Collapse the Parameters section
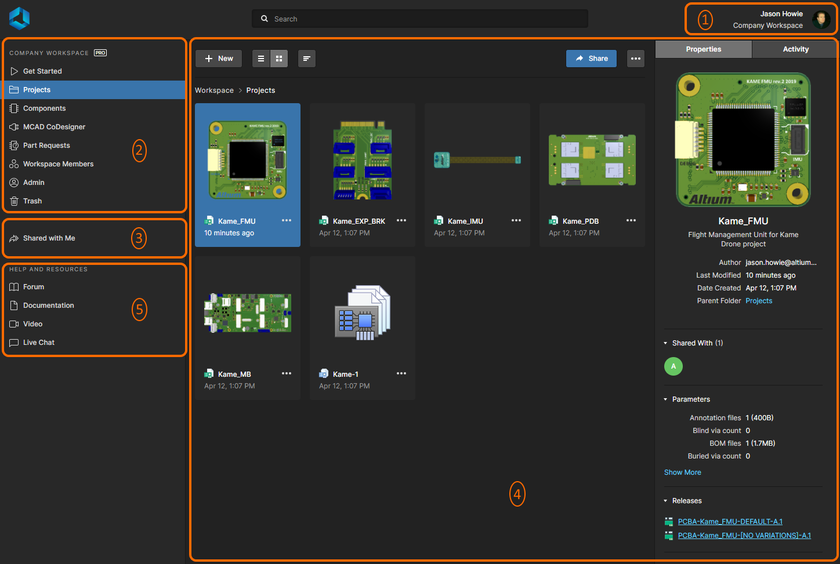The width and height of the screenshot is (840, 564). (666, 399)
